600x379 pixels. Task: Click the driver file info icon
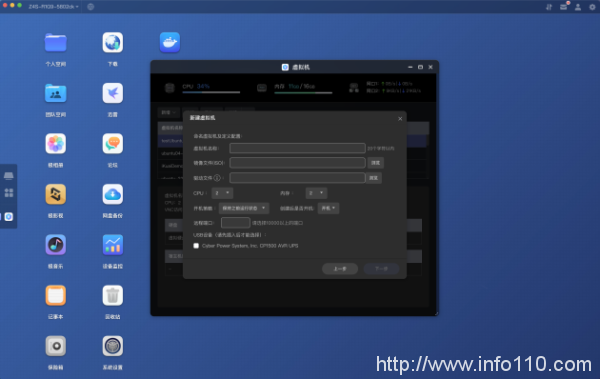(217, 178)
